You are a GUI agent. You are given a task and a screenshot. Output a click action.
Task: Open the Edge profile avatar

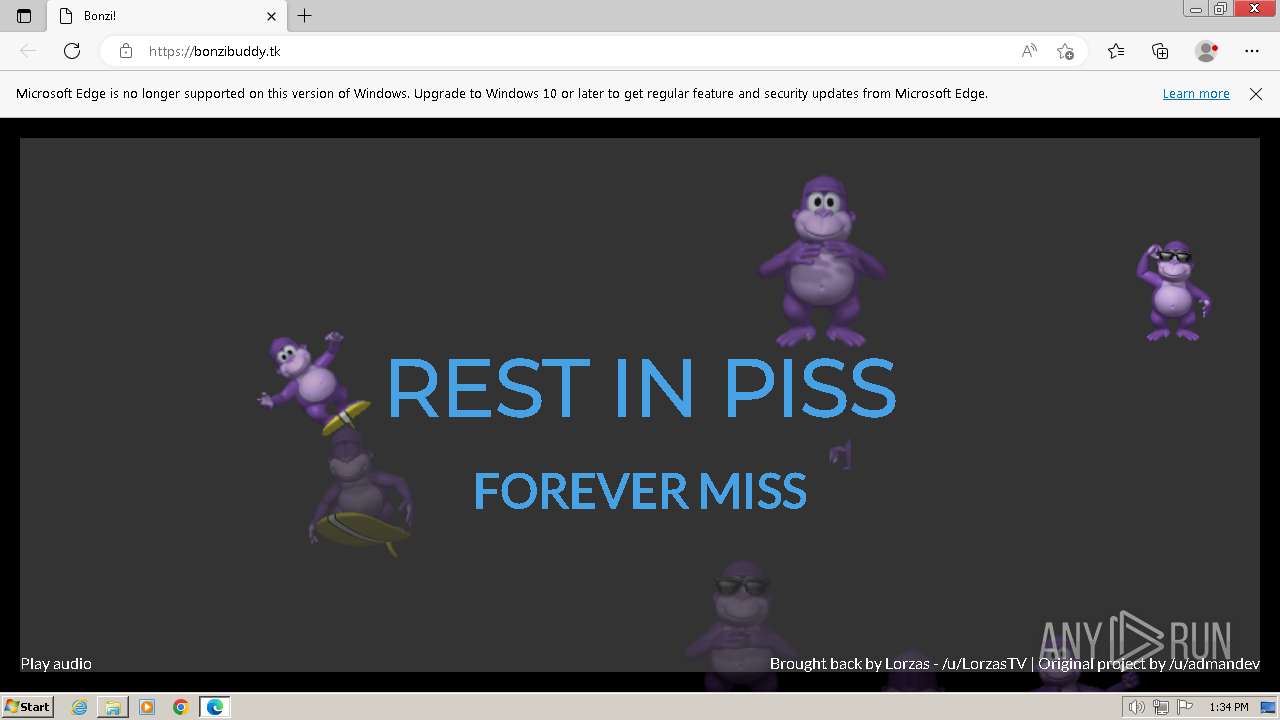coord(1206,51)
